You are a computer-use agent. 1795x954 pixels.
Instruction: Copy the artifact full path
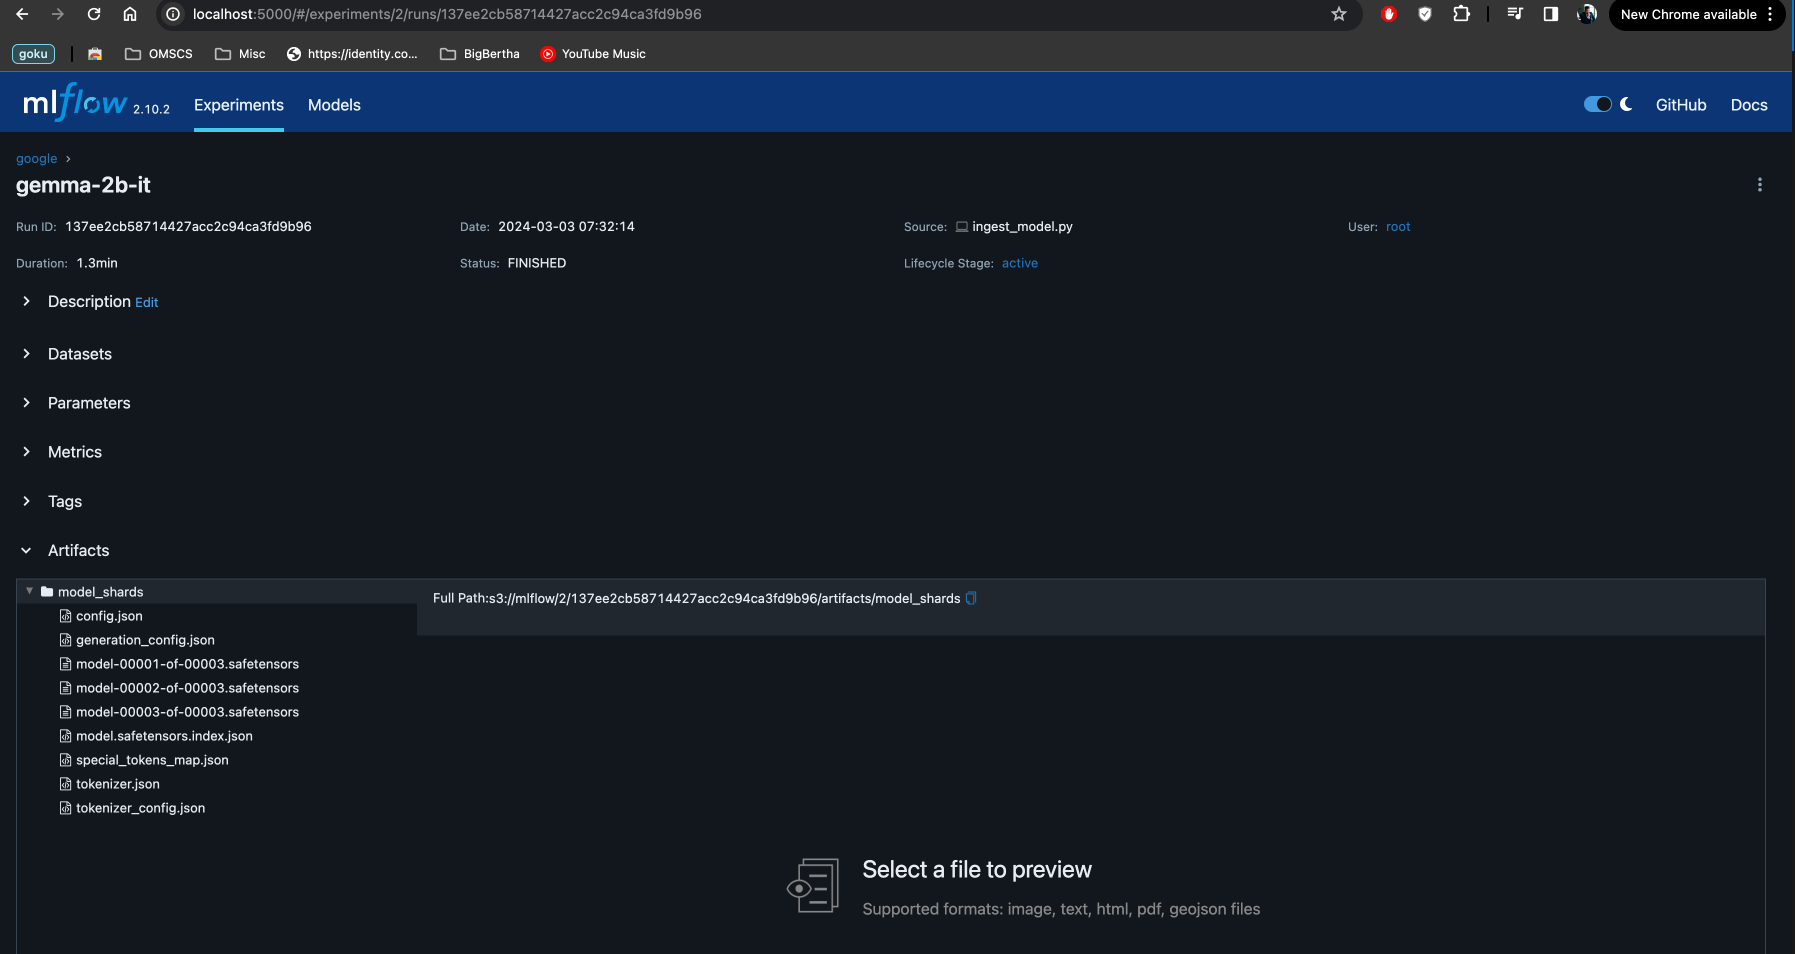tap(970, 598)
